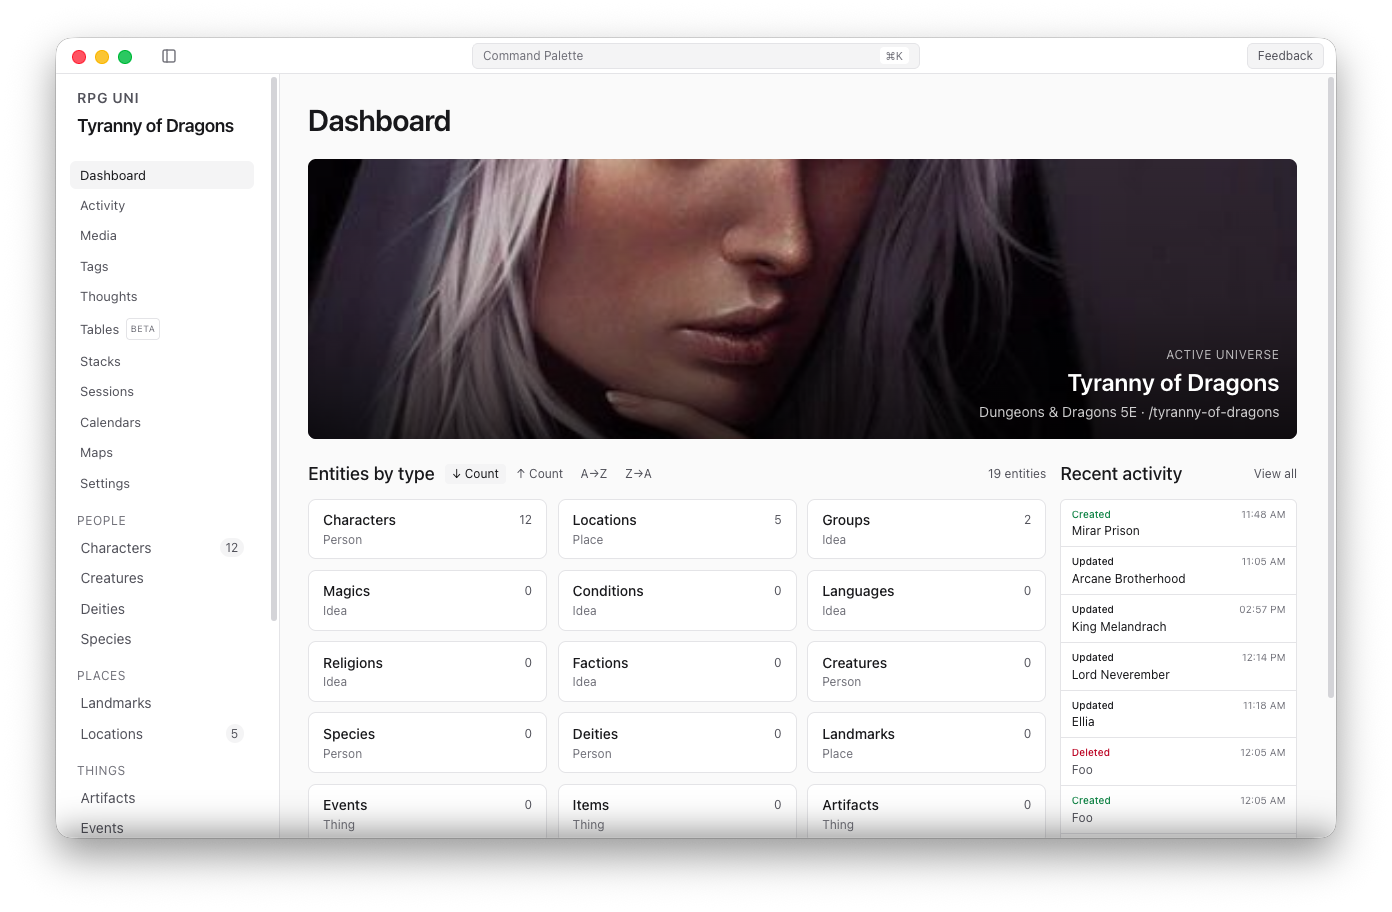
Task: Click View all recent activity
Action: tap(1275, 474)
